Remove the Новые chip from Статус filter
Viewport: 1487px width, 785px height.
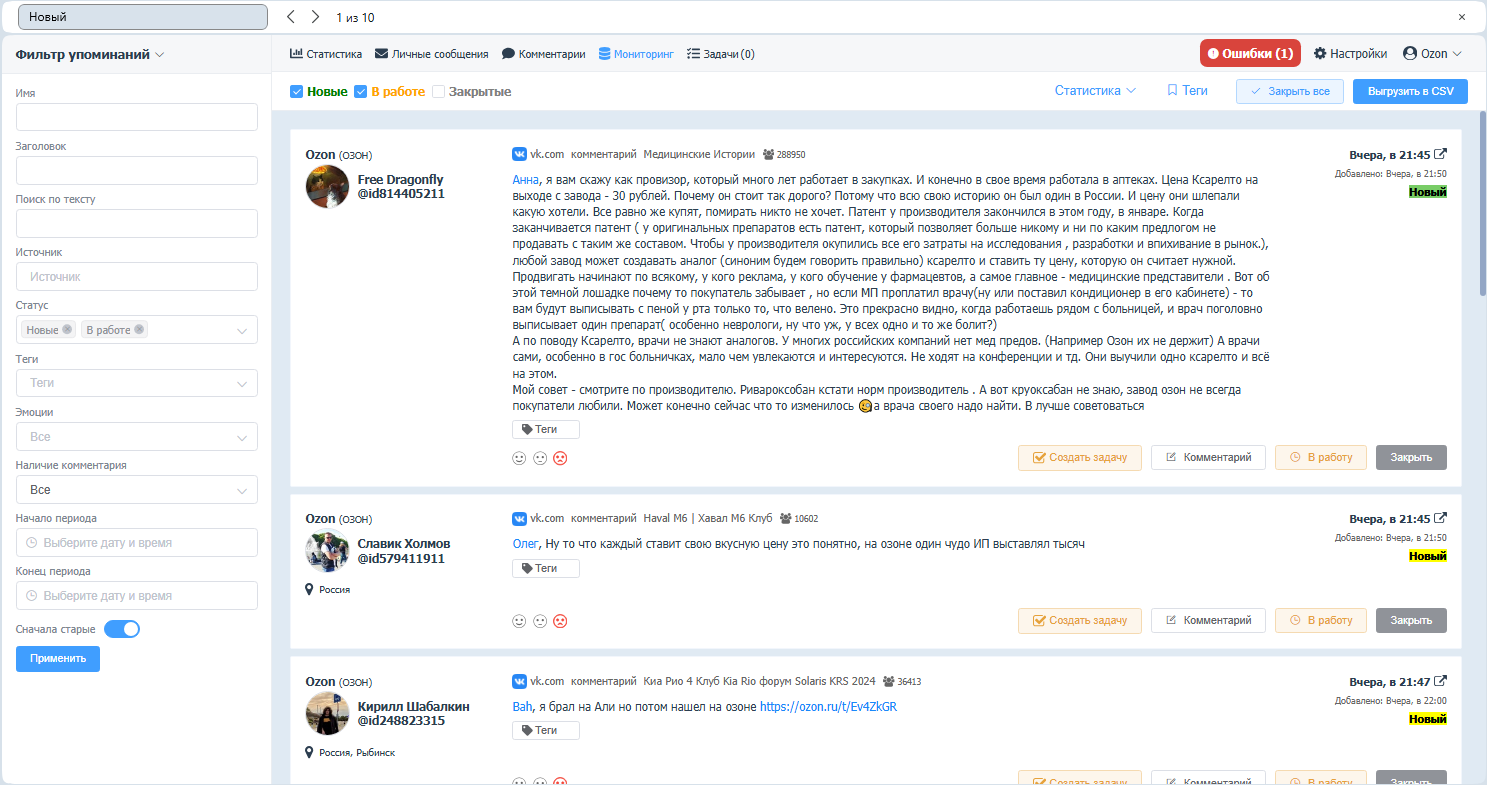point(67,330)
